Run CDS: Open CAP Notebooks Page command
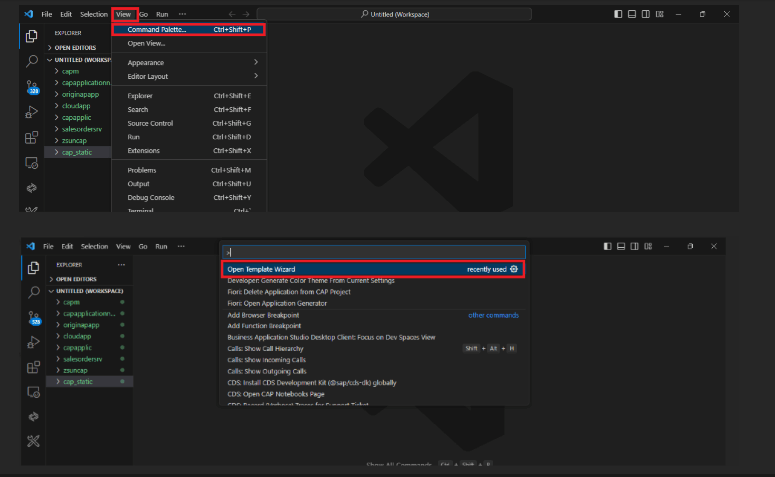This screenshot has height=477, width=775. pos(373,394)
